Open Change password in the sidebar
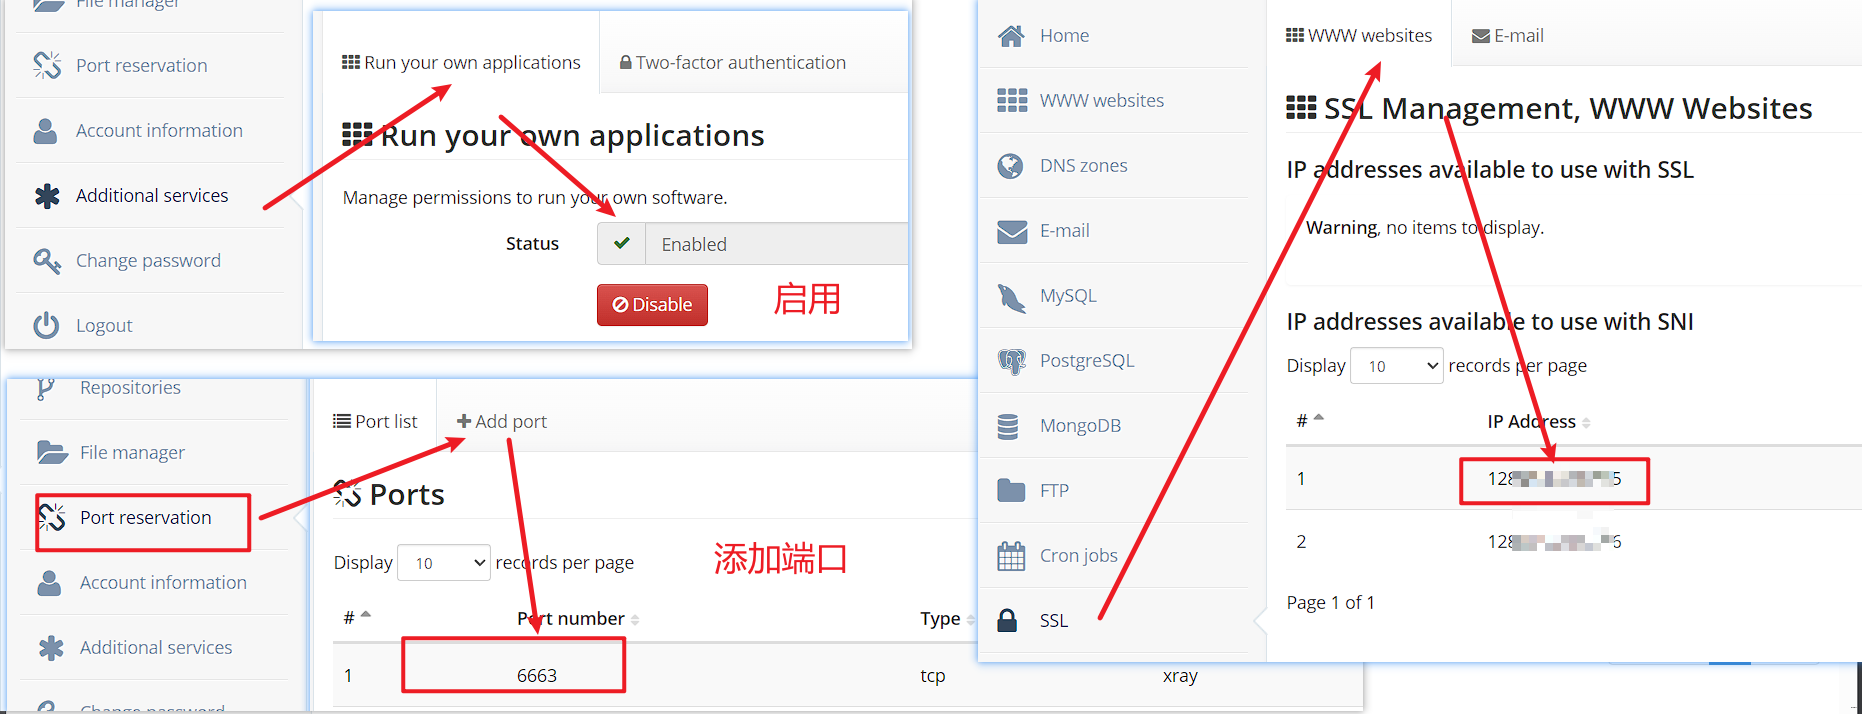 click(147, 261)
